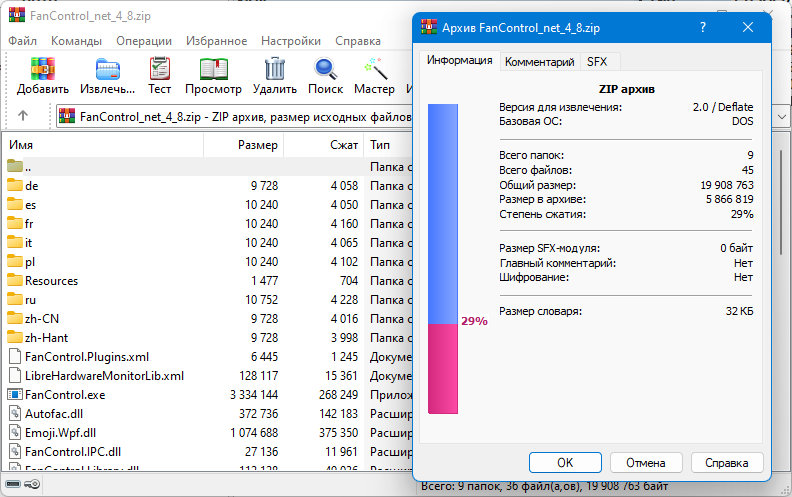The image size is (792, 497).
Task: Click the OK button
Action: coord(565,463)
